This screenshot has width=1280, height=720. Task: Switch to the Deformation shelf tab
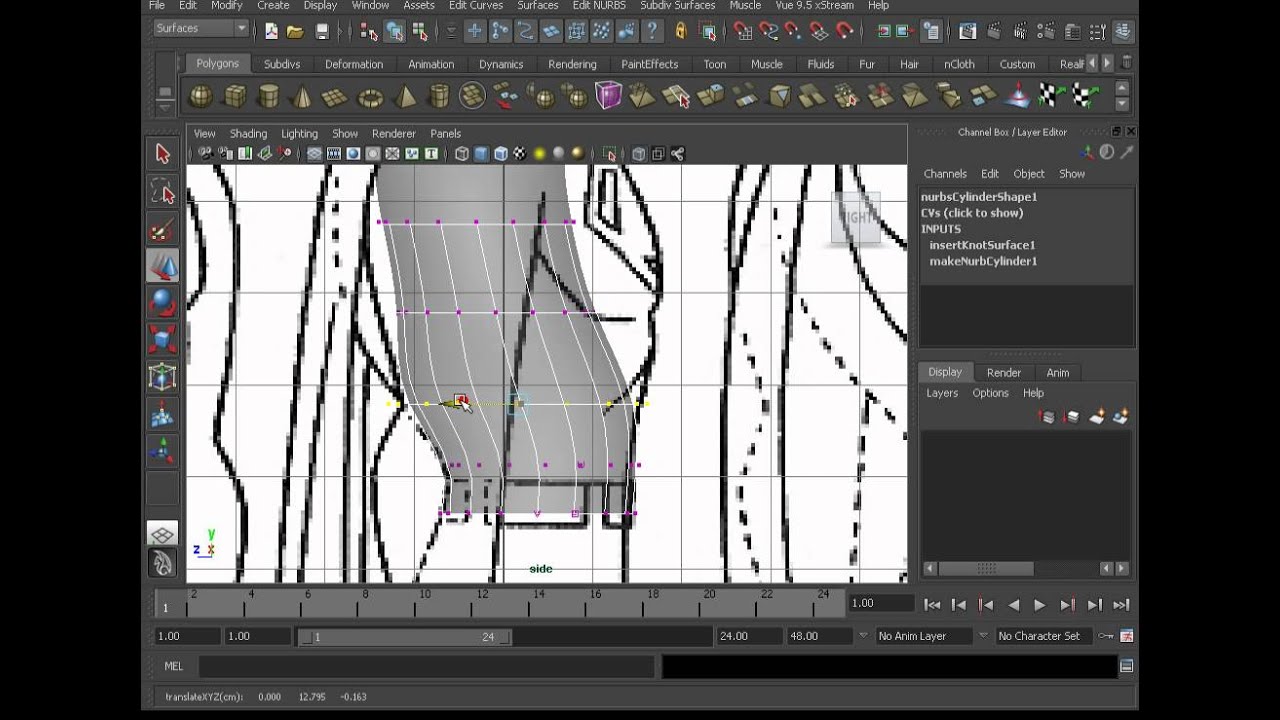354,64
